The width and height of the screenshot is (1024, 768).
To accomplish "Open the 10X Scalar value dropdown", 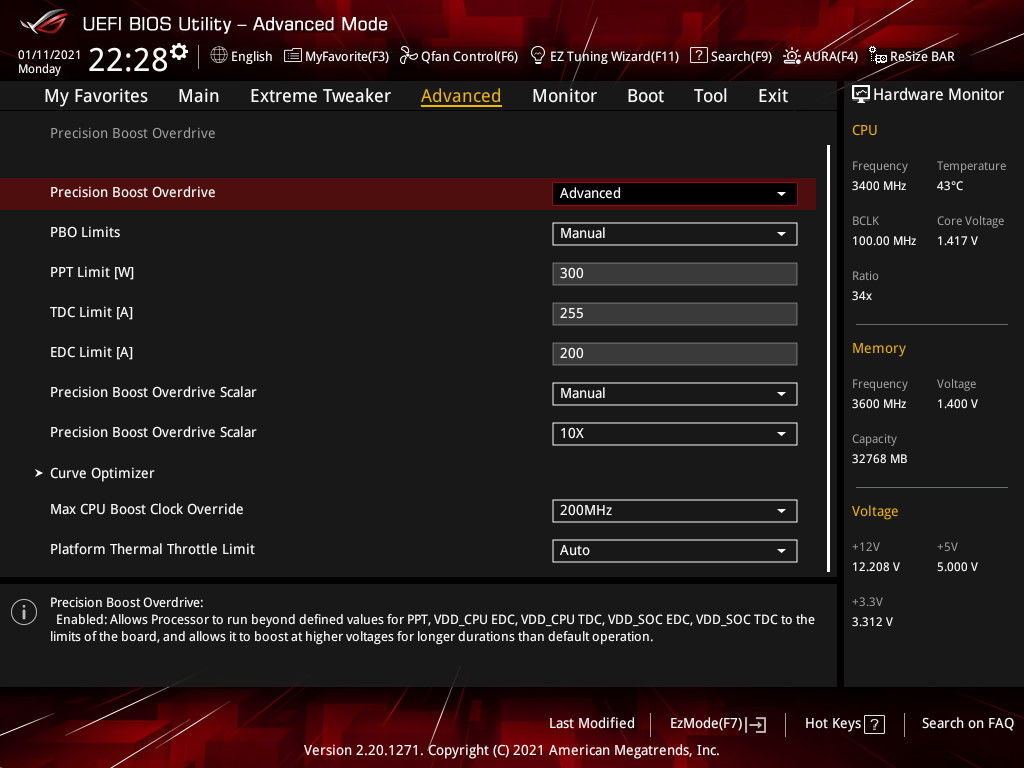I will pyautogui.click(x=674, y=434).
